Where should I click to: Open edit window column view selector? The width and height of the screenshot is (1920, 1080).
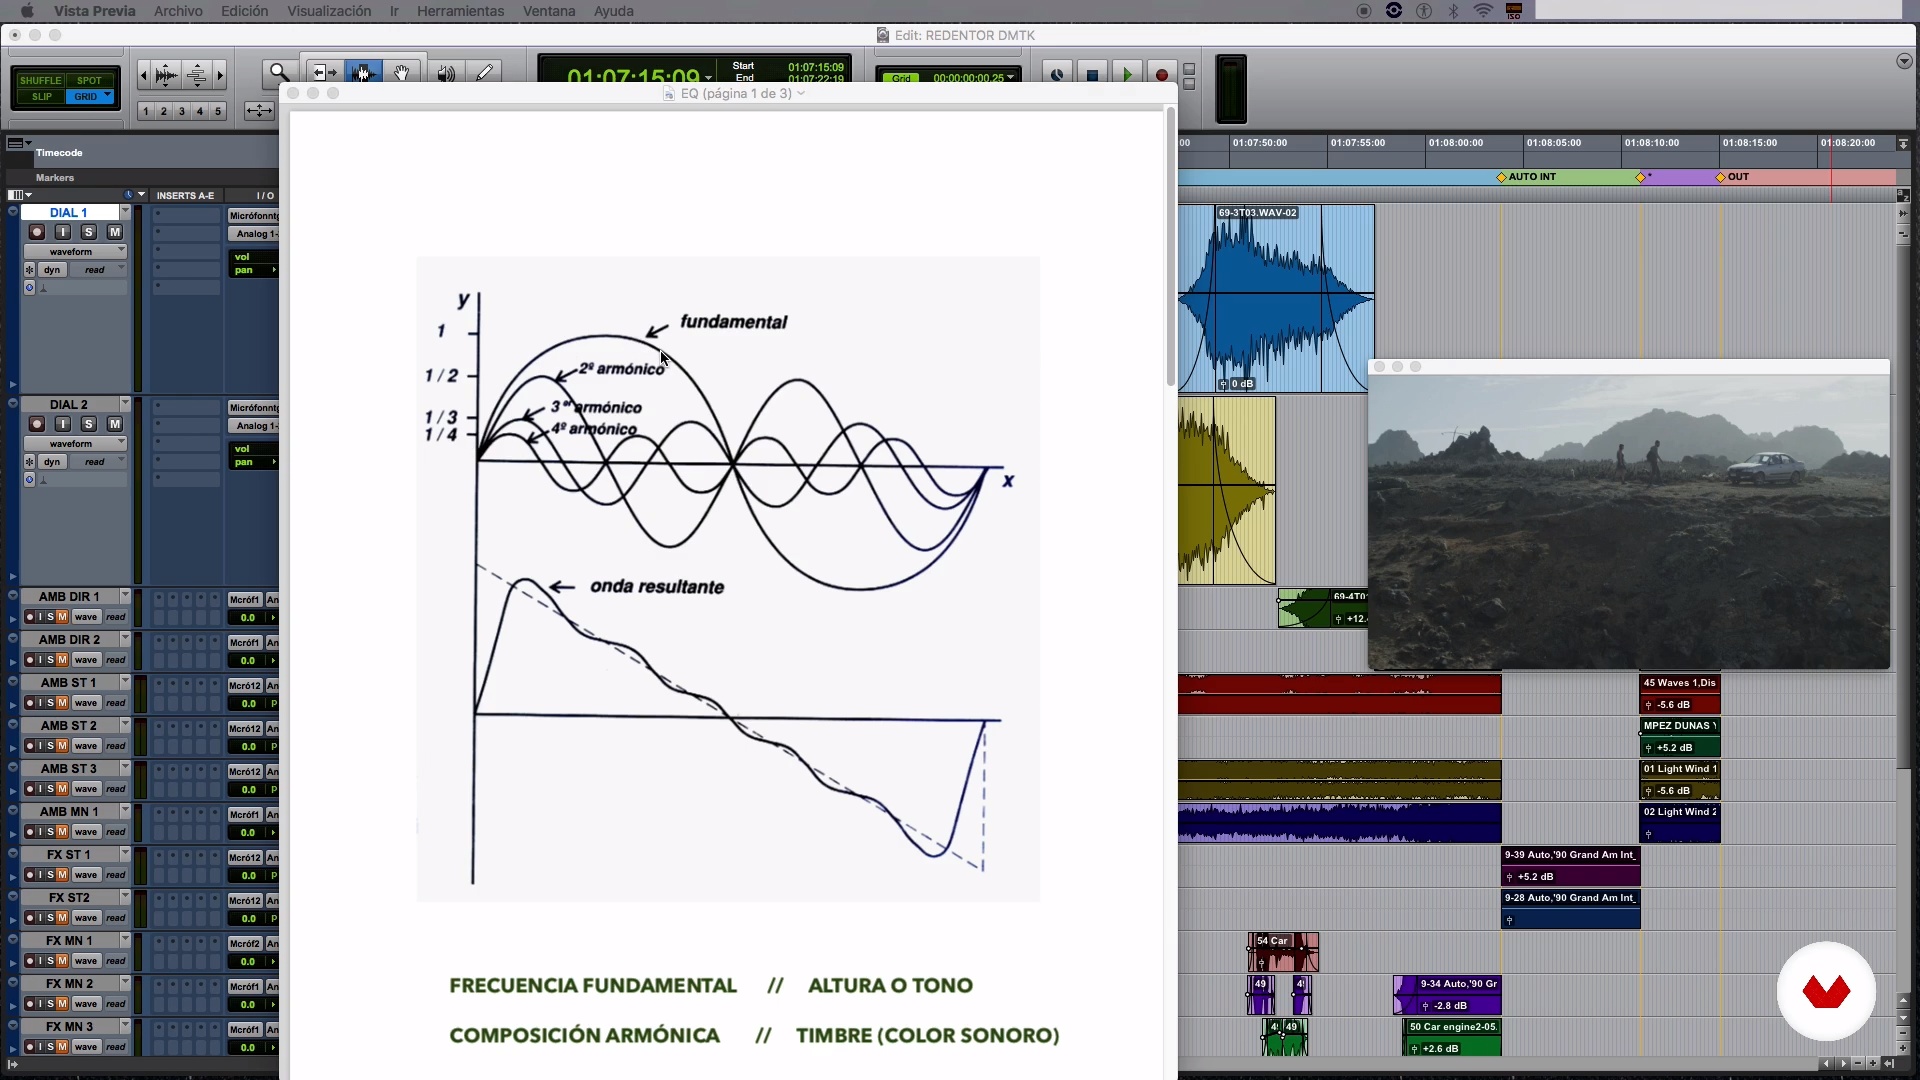click(19, 195)
